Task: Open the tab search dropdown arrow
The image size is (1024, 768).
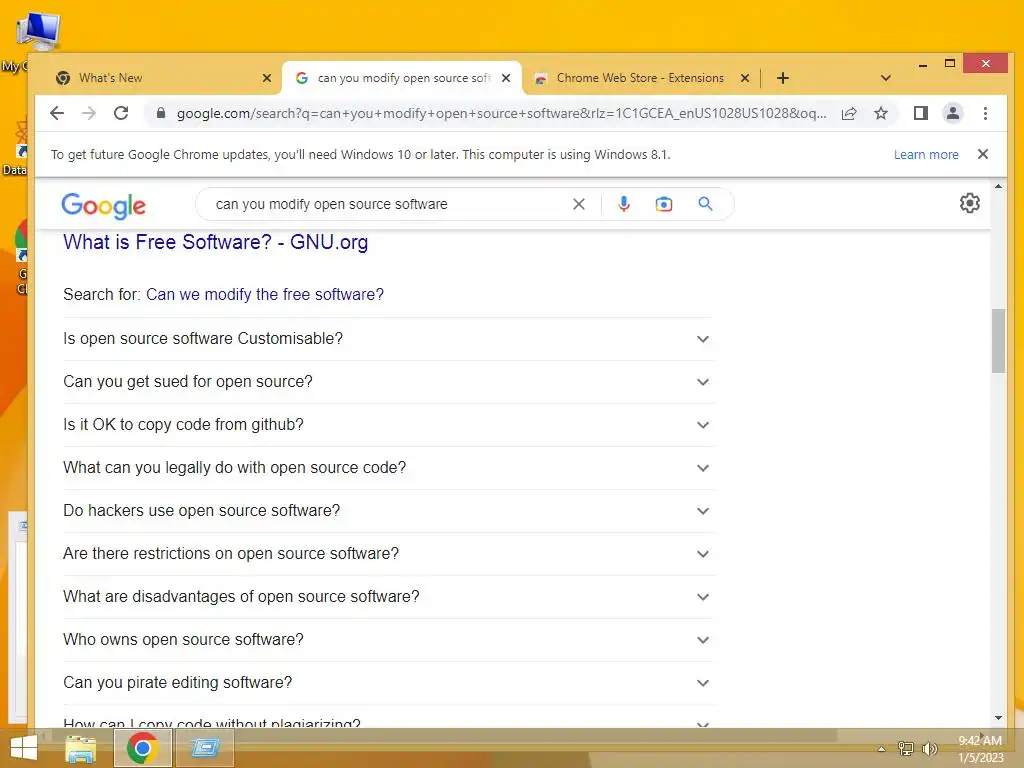Action: (886, 78)
